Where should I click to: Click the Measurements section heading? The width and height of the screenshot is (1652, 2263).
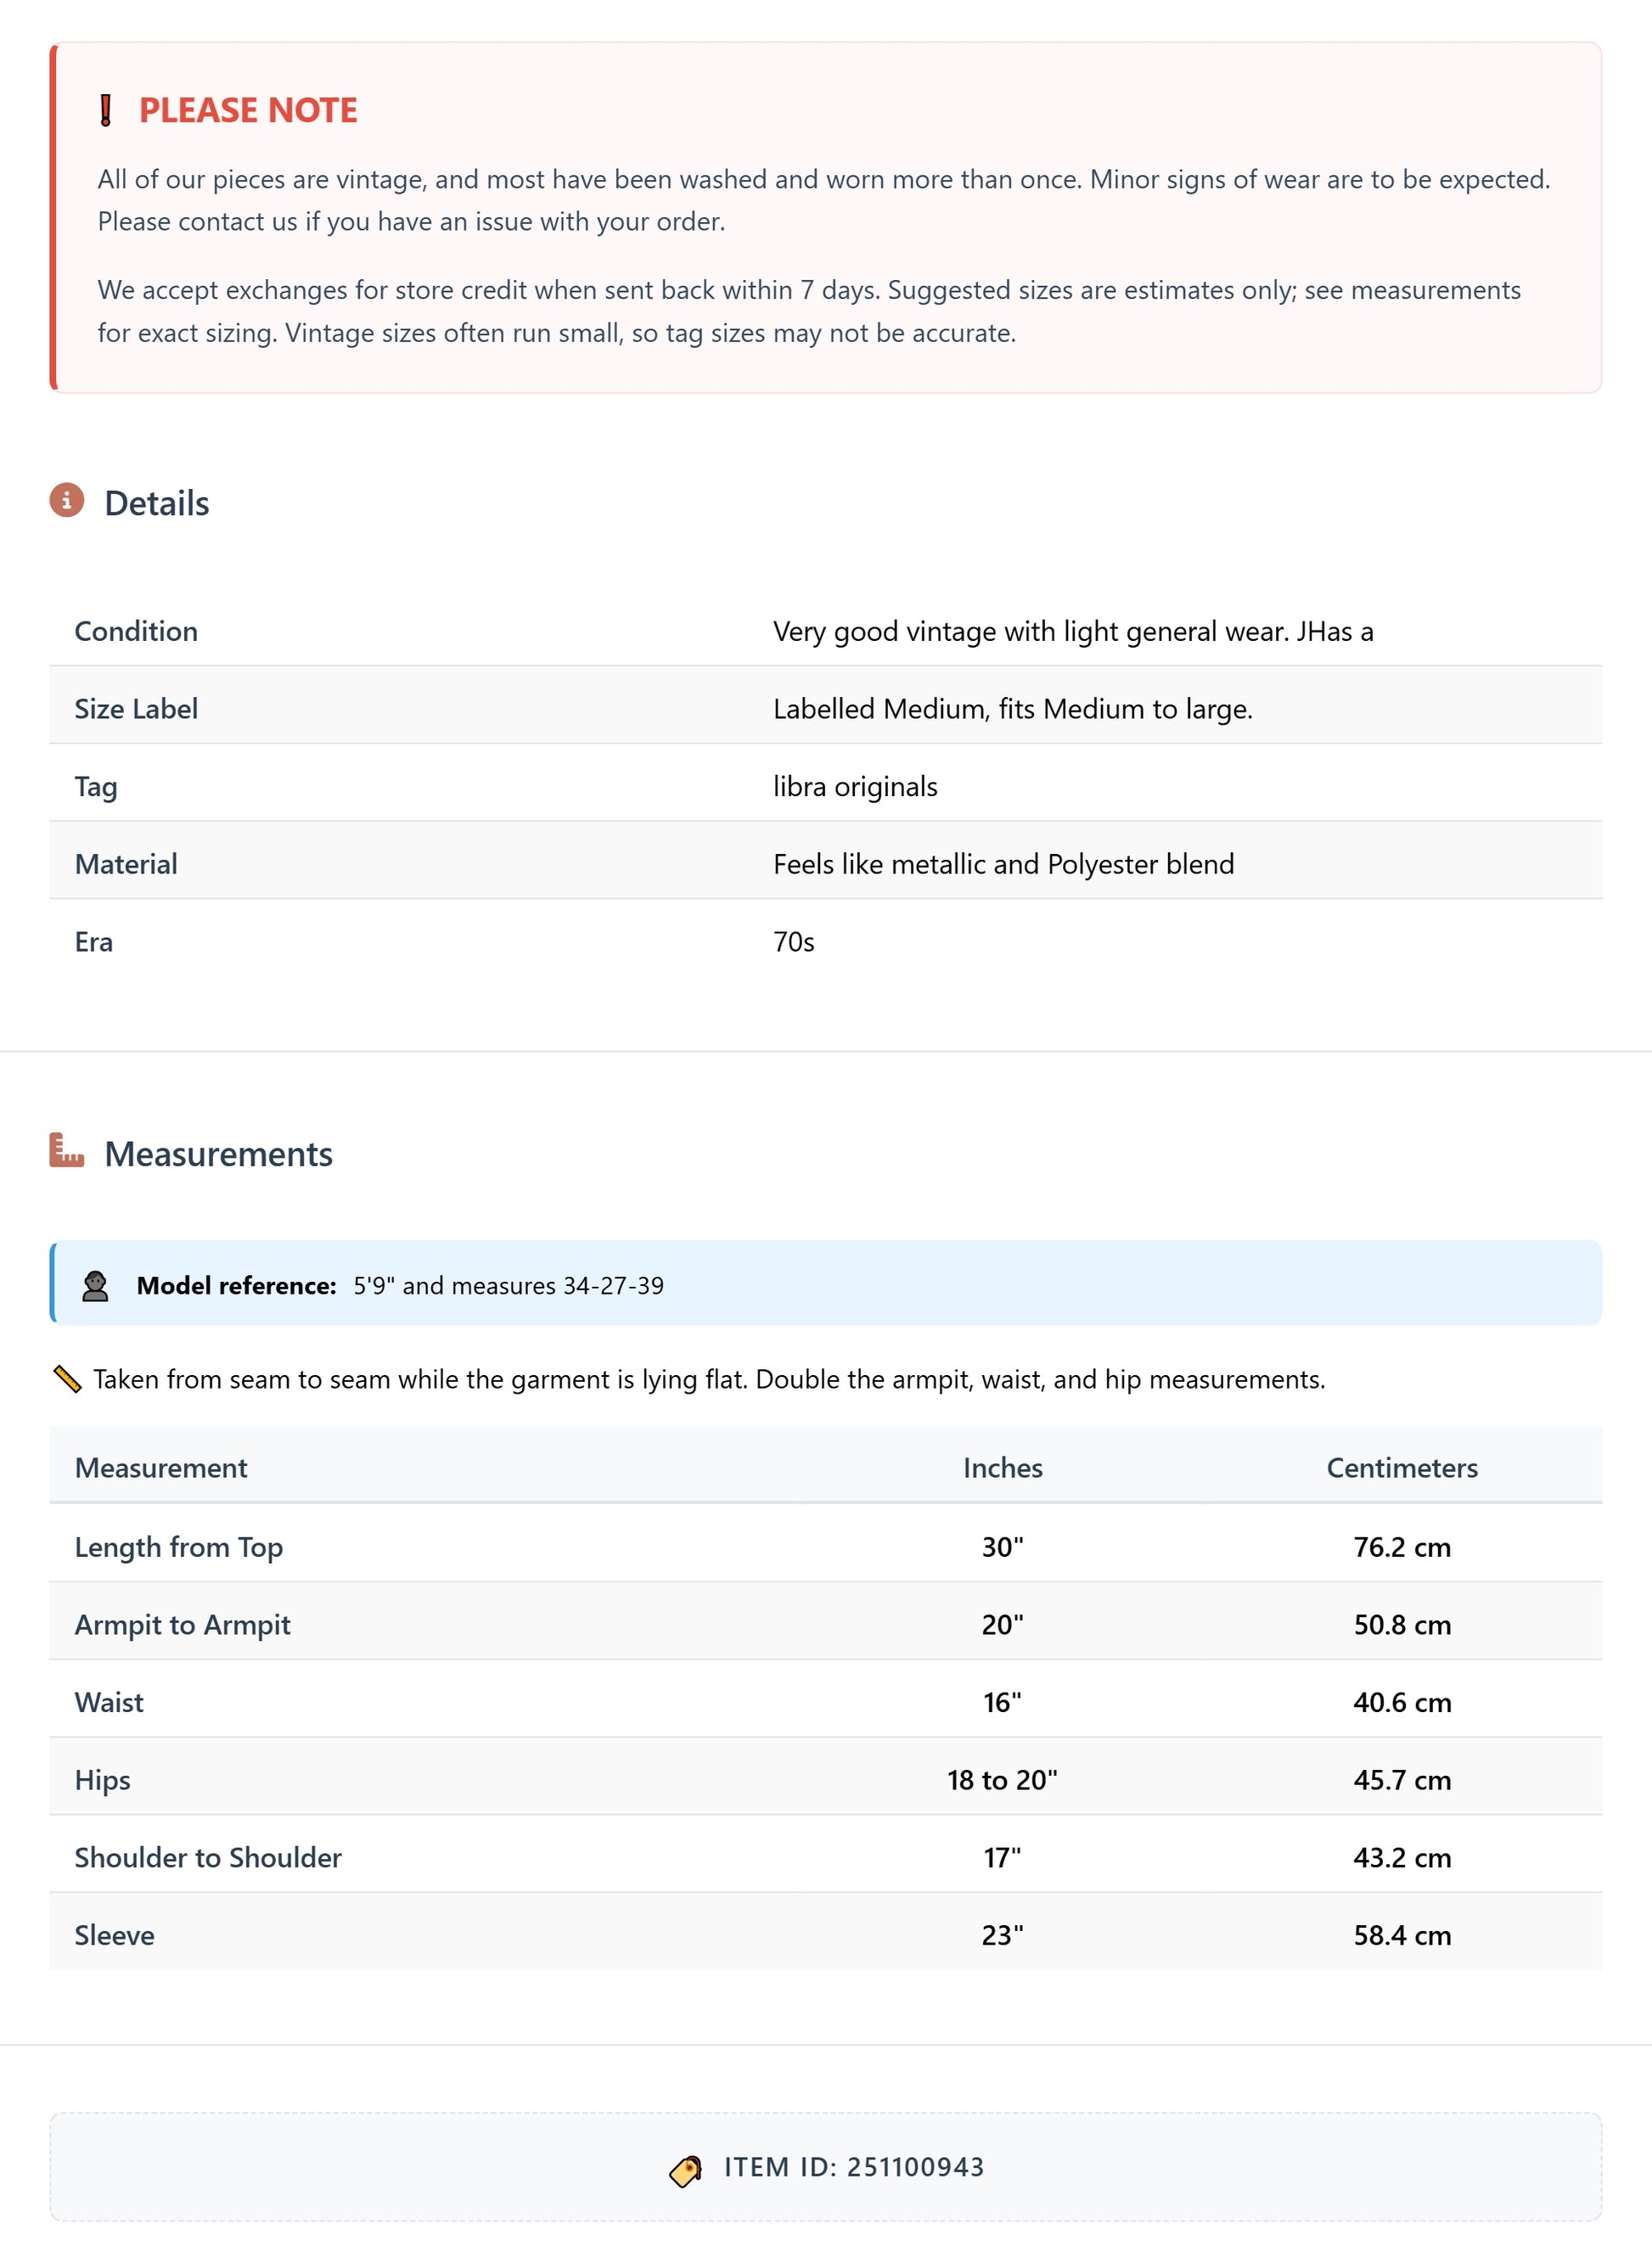[218, 1154]
